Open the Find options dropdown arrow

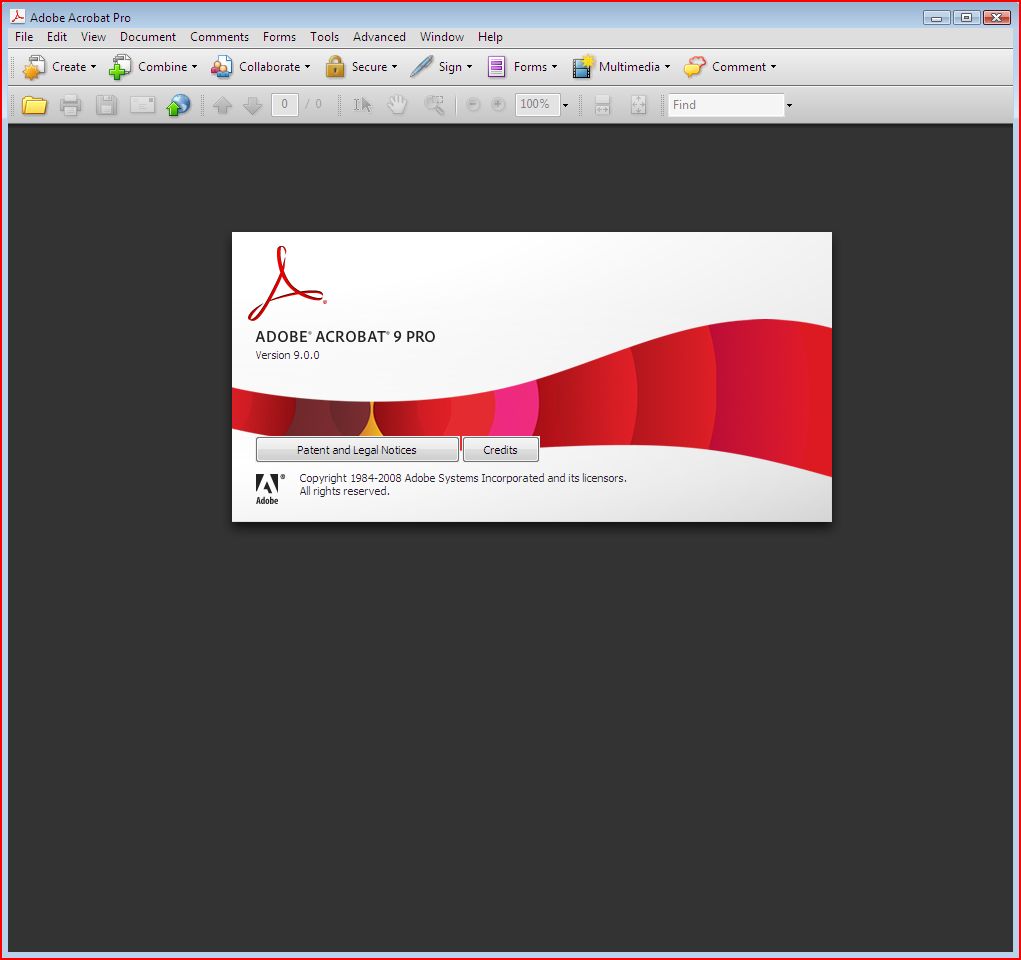pos(789,104)
